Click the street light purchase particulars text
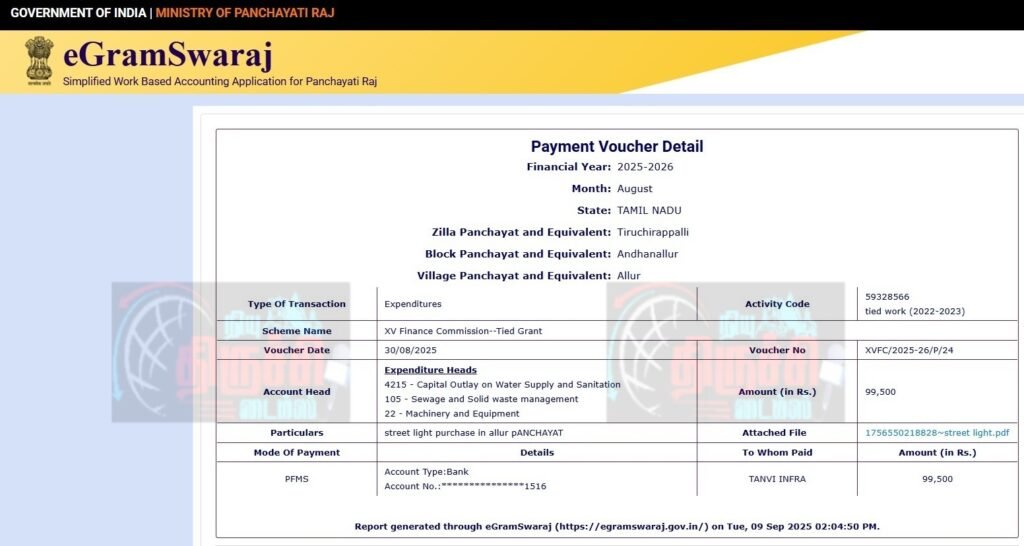 473,433
